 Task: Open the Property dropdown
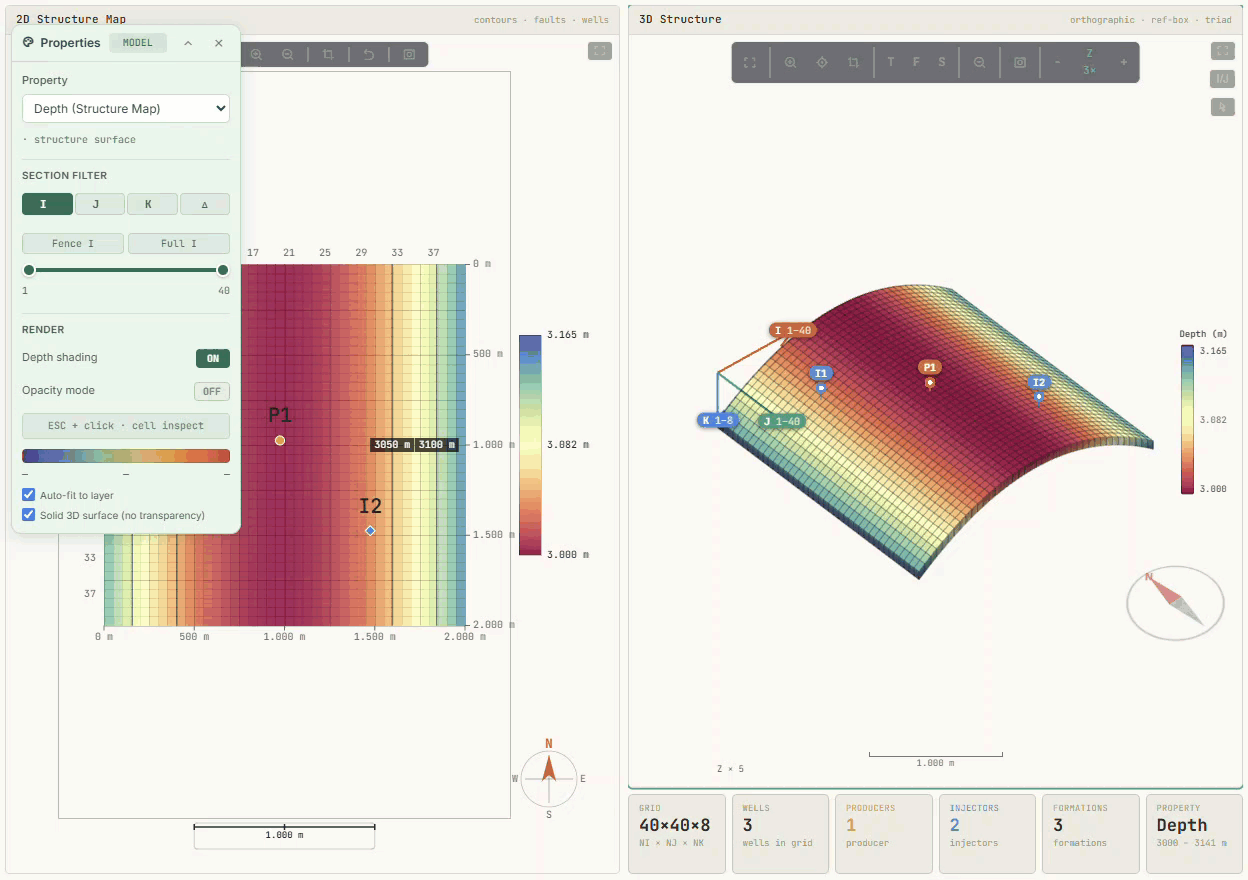click(126, 108)
